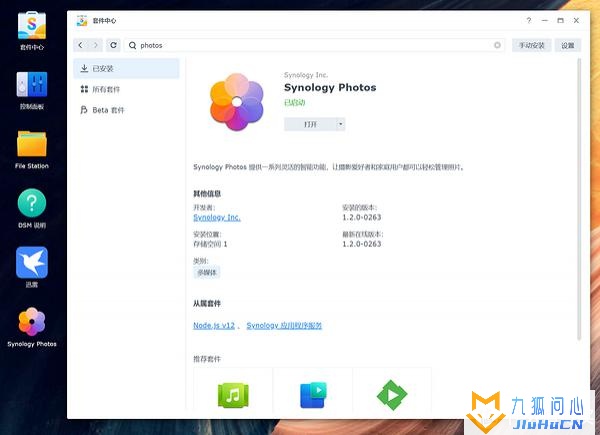Click the Package Center title bar icon
Screen dimensions: 600x435
tap(82, 21)
